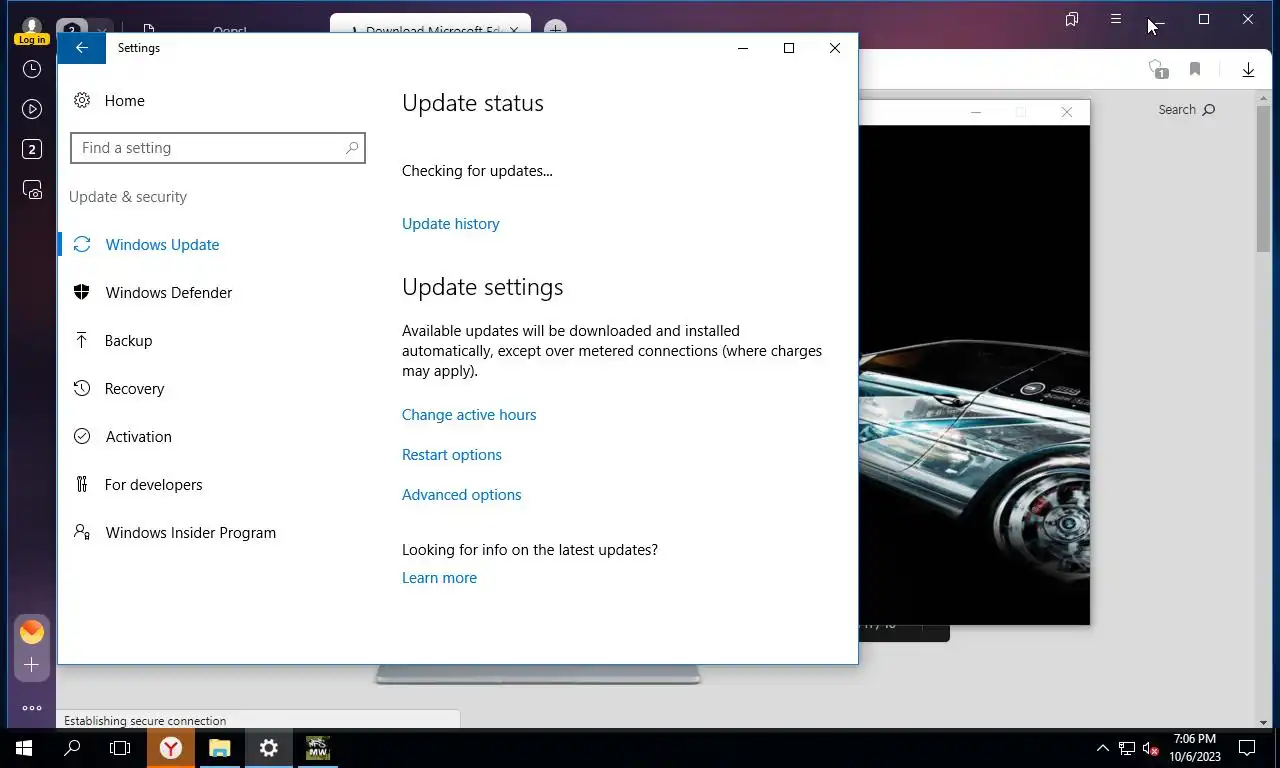Open the sidebar three-dots more menu
This screenshot has height=768, width=1280.
[x=32, y=708]
